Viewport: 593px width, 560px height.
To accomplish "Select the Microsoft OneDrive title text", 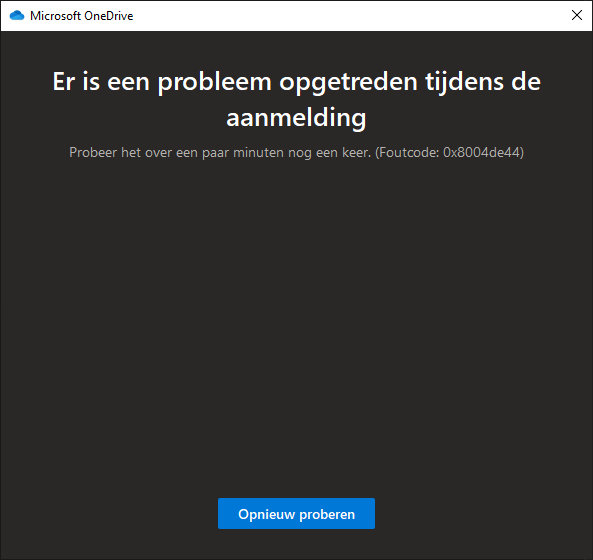I will (81, 16).
